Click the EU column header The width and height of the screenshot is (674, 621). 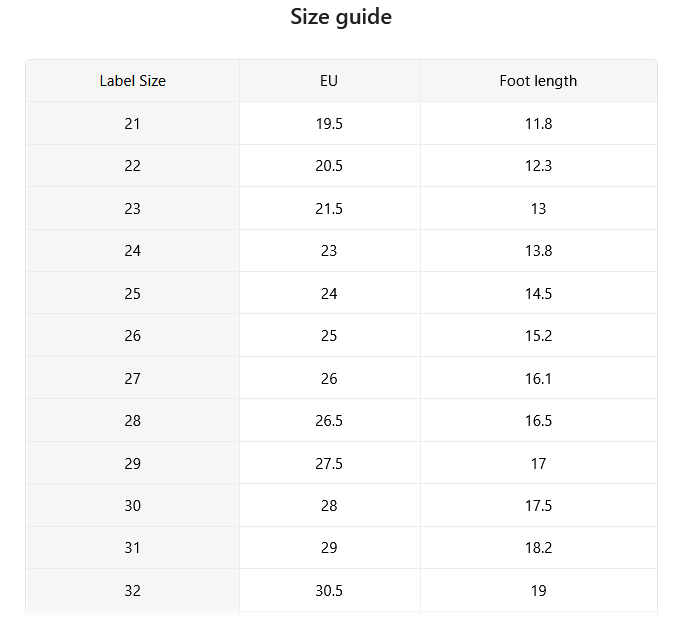[x=329, y=81]
